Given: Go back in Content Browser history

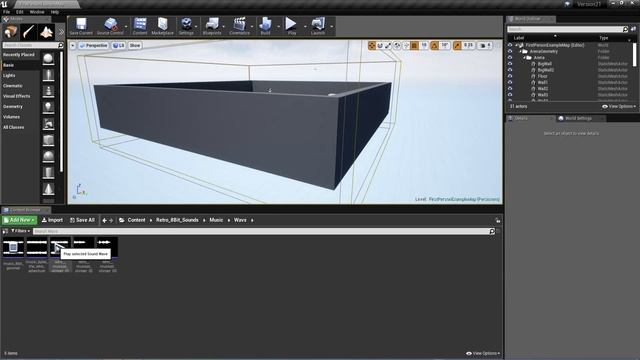Looking at the screenshot, I should click(x=104, y=220).
